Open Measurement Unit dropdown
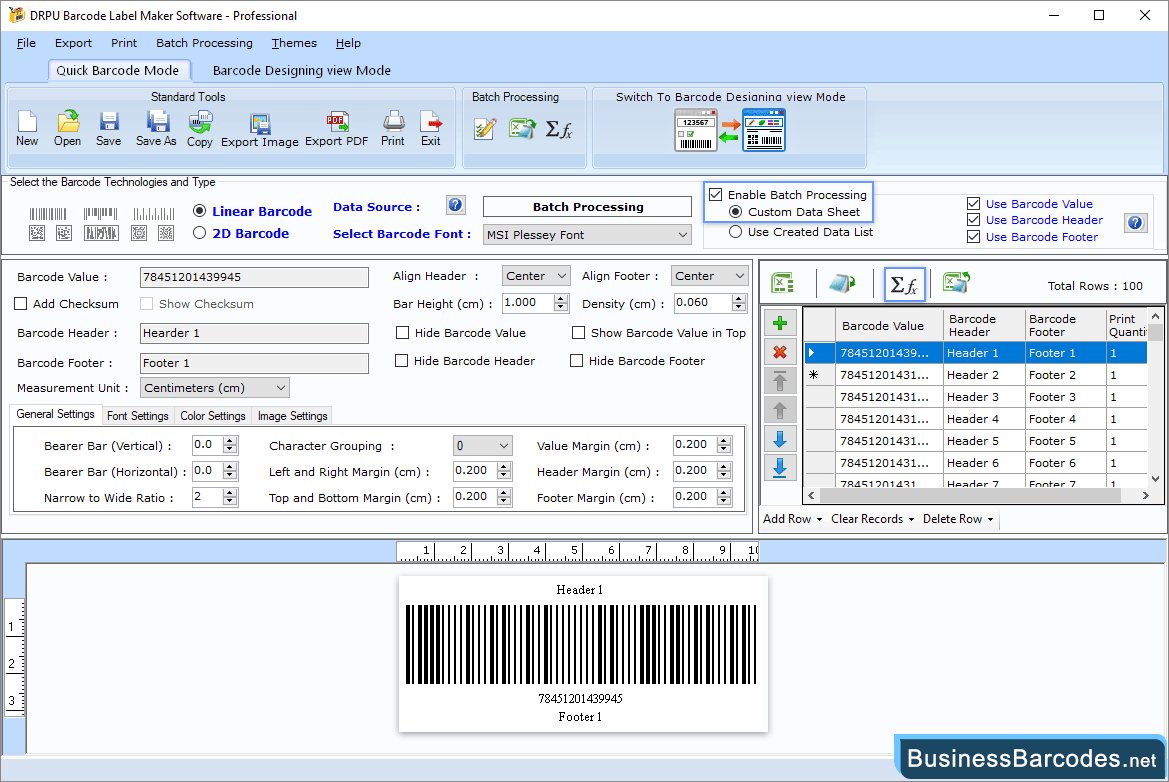Screen dimensions: 1169x782 [x=215, y=388]
